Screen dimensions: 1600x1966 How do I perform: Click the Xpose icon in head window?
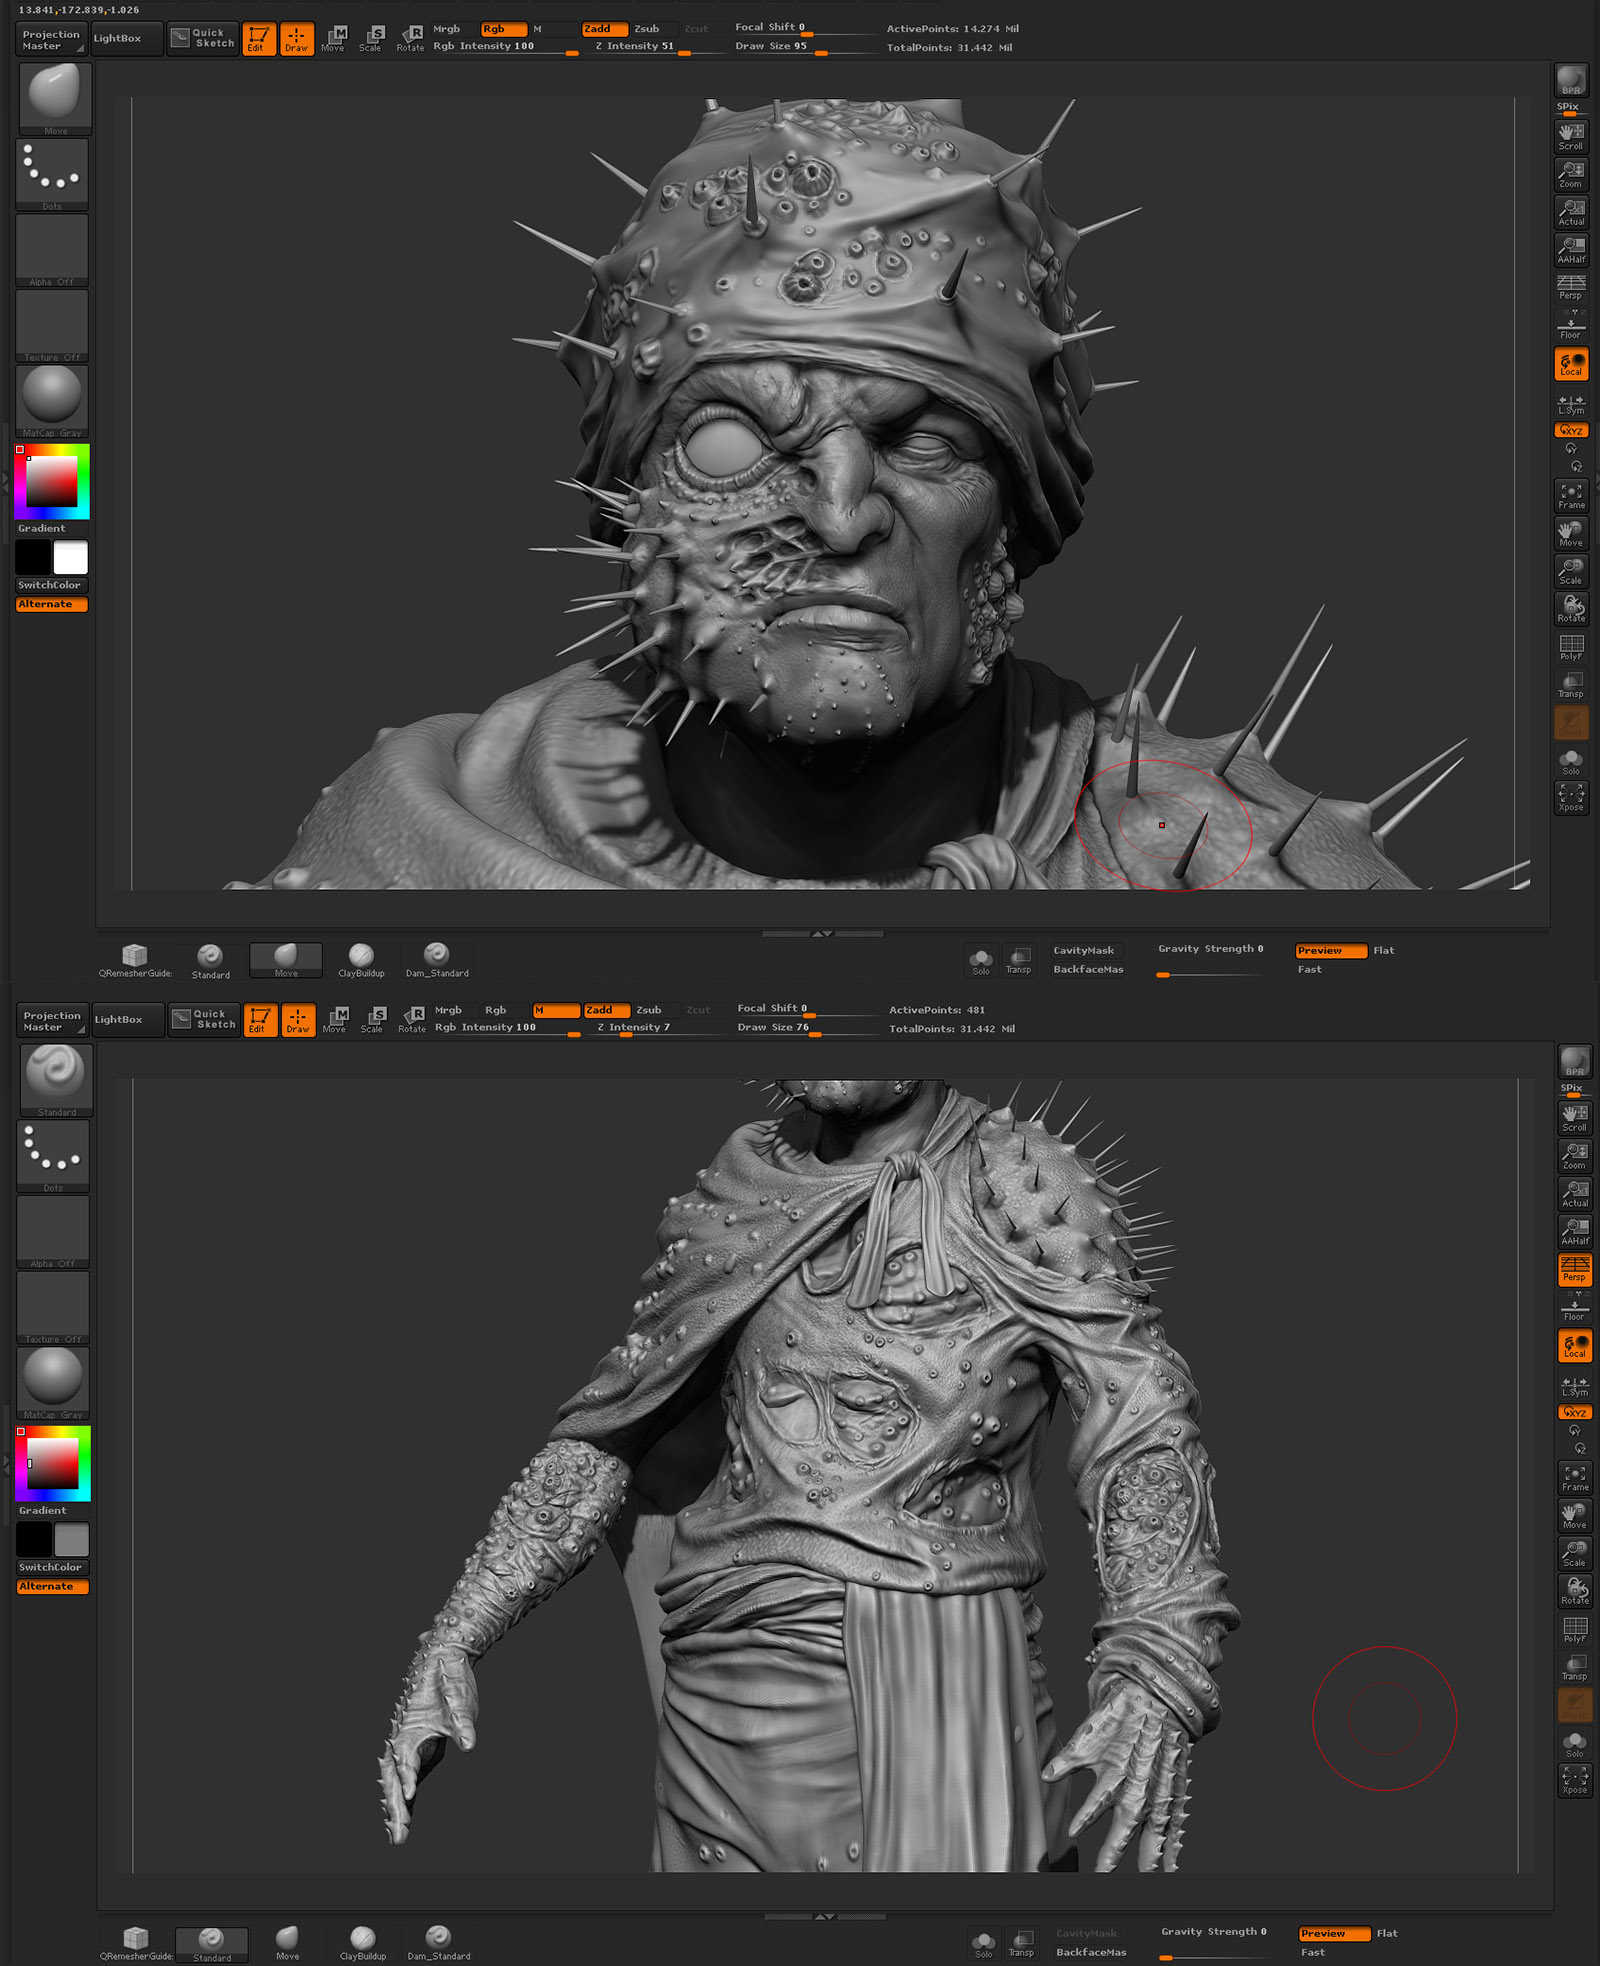(x=1571, y=798)
